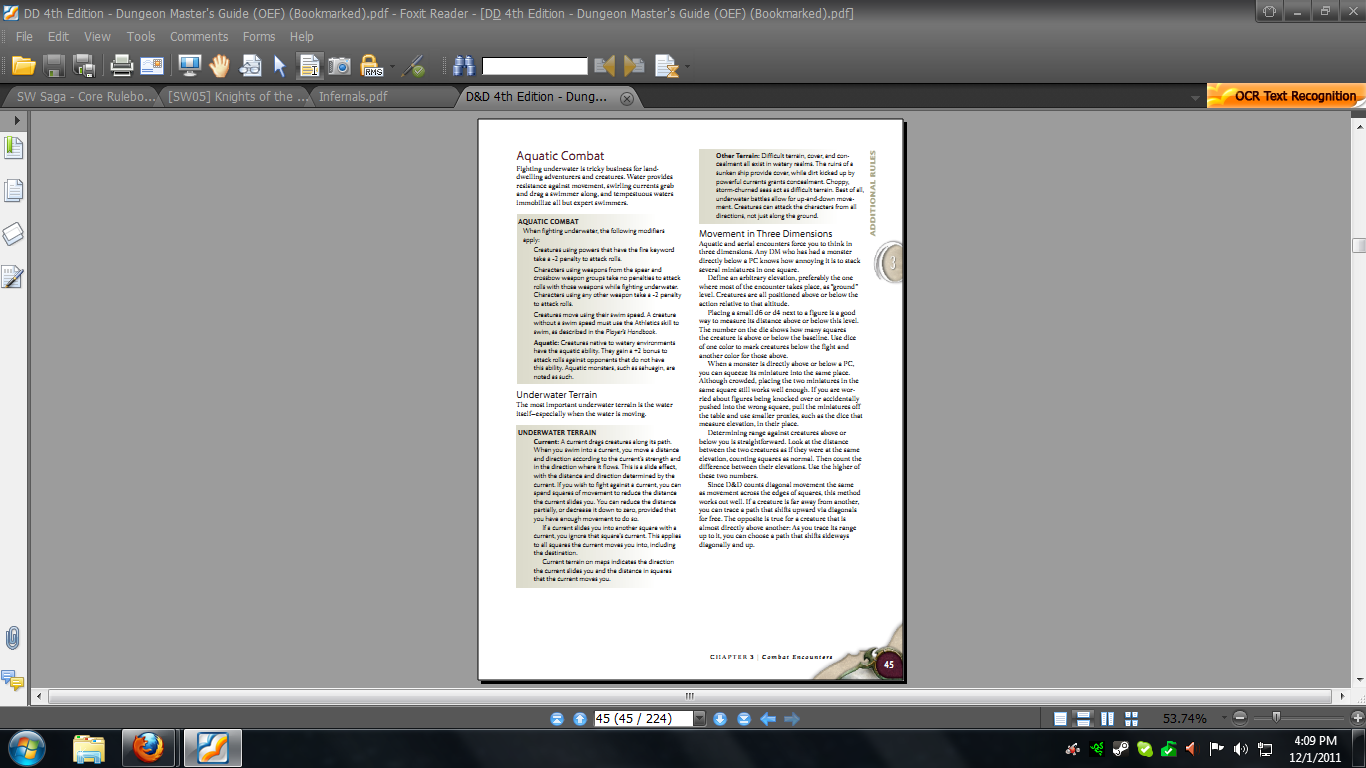Open Windows Explorer from the taskbar

click(89, 748)
